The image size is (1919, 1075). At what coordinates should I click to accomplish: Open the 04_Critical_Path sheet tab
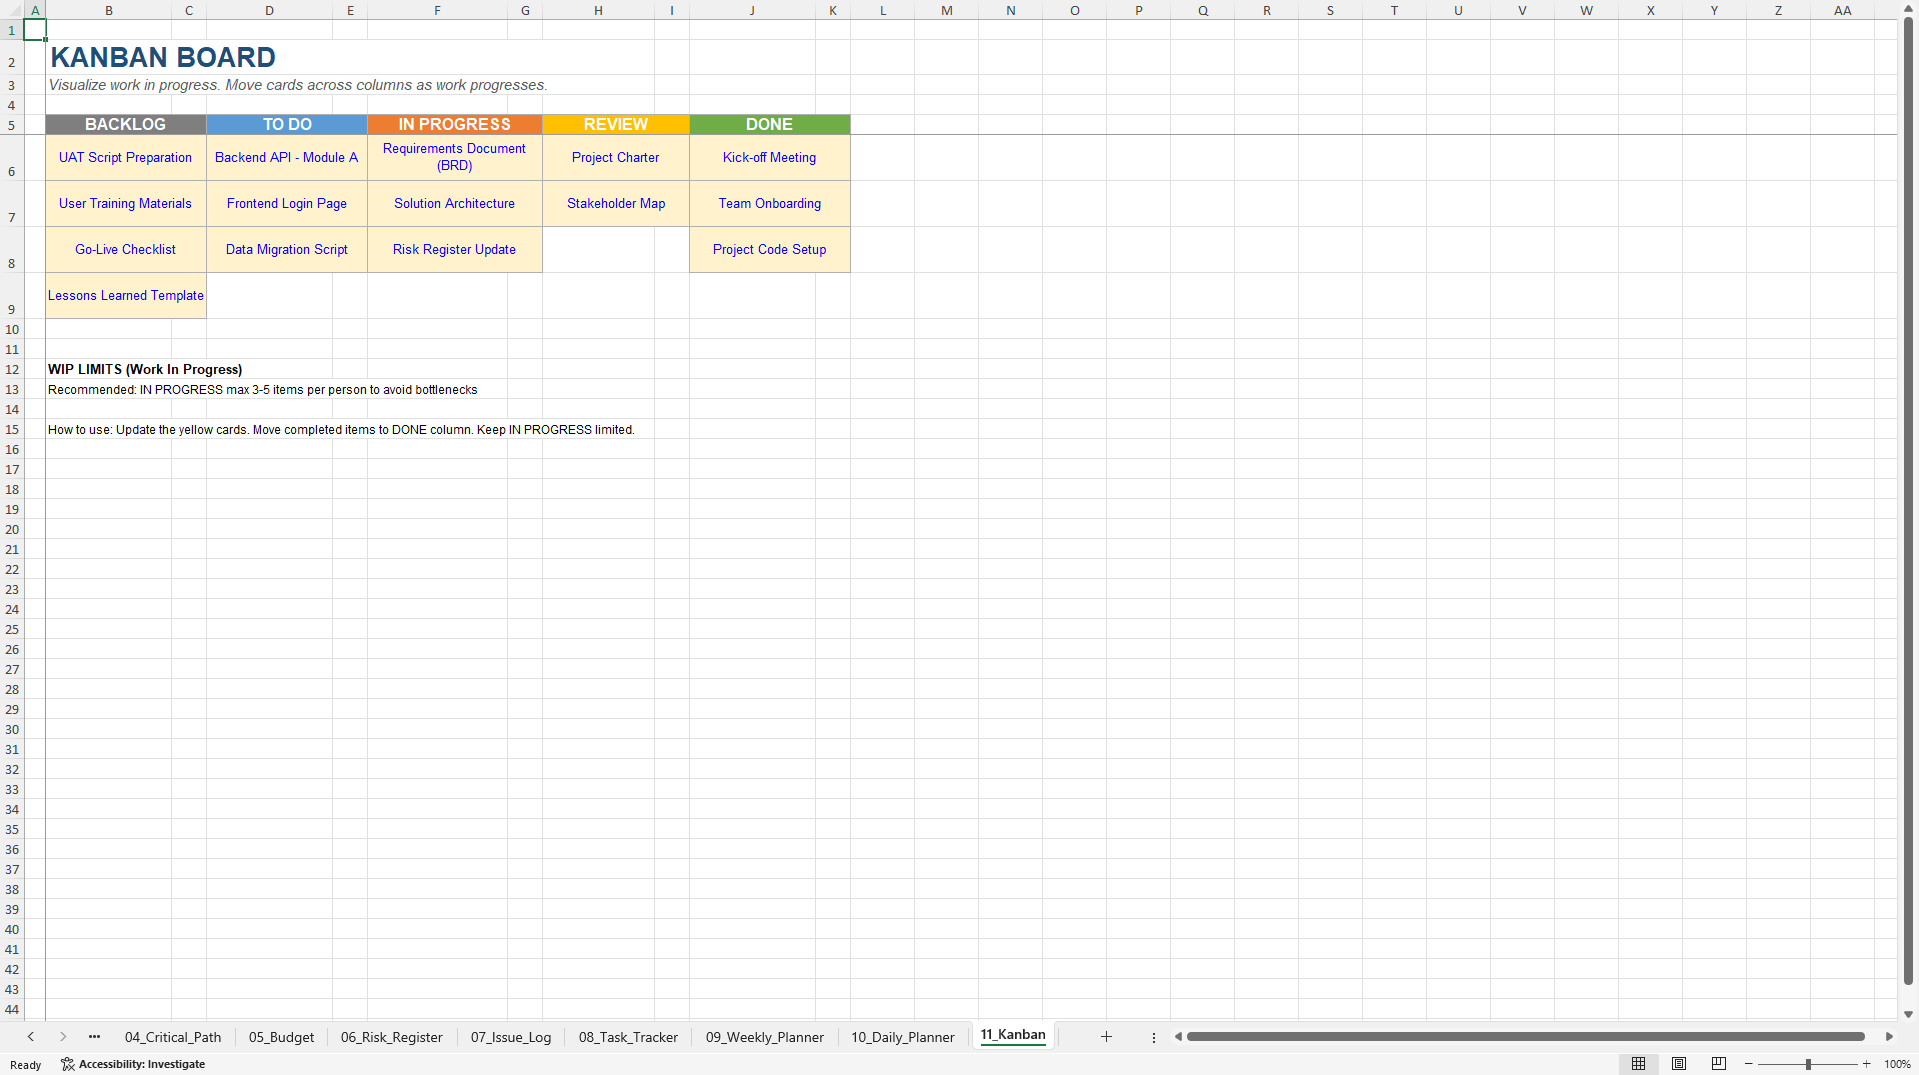(x=173, y=1037)
